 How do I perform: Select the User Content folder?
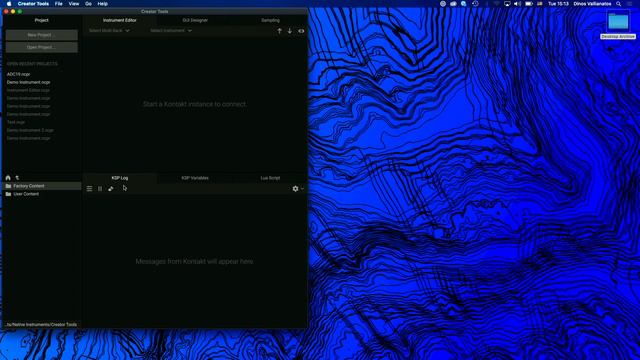(42, 194)
